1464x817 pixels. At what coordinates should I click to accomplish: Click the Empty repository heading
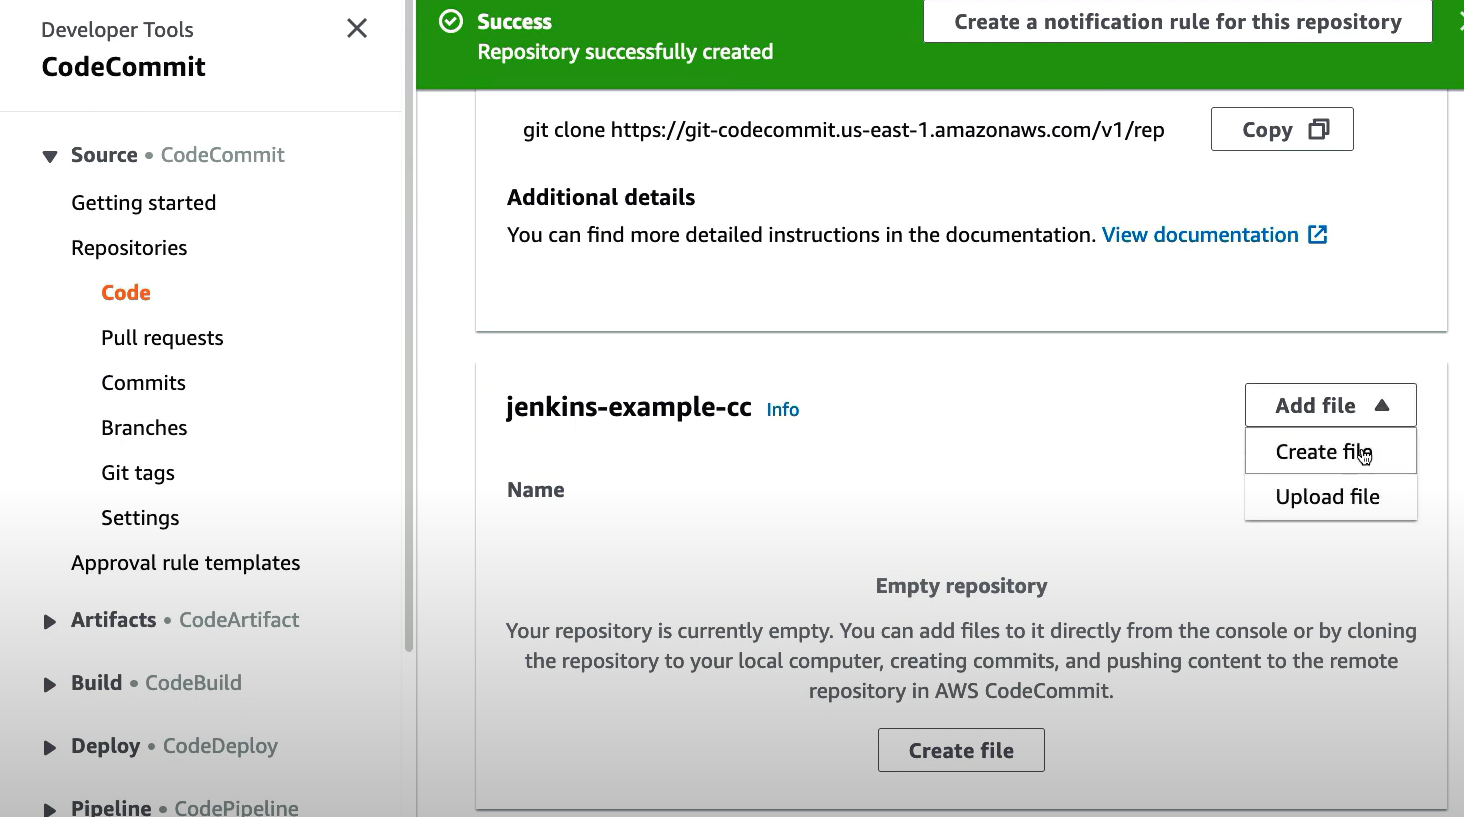pyautogui.click(x=961, y=586)
